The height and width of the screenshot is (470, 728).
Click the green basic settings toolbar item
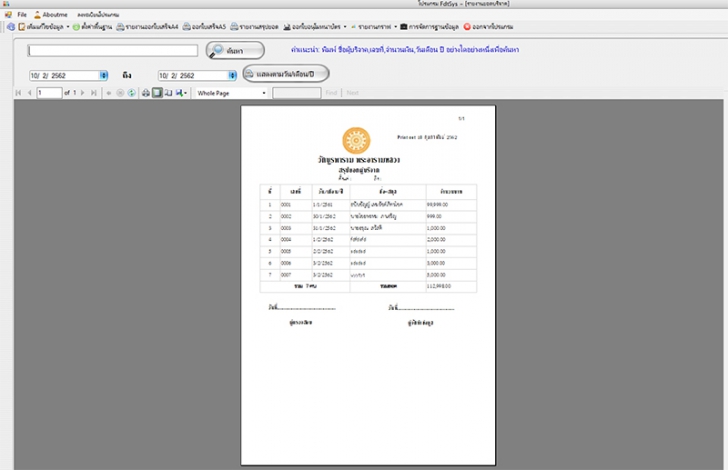point(92,27)
